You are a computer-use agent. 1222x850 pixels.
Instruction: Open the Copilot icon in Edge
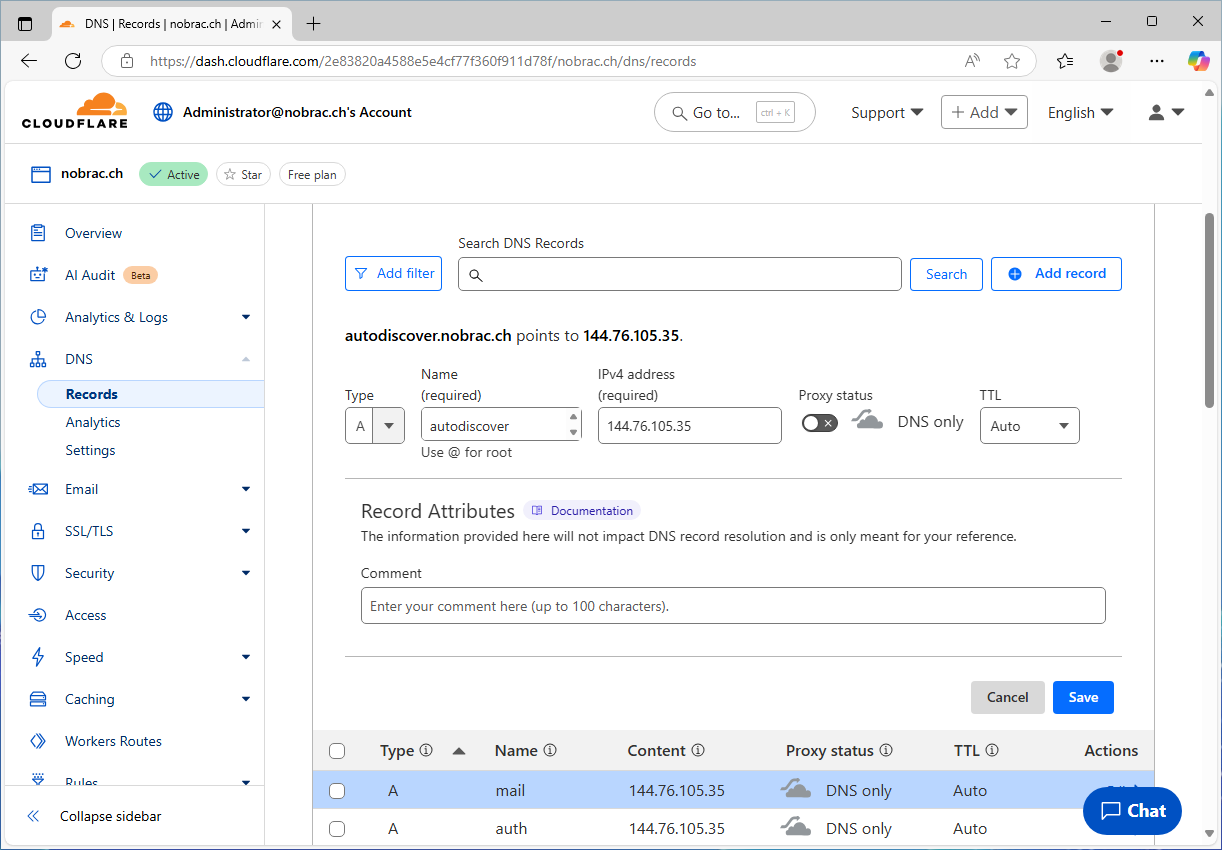[x=1198, y=61]
